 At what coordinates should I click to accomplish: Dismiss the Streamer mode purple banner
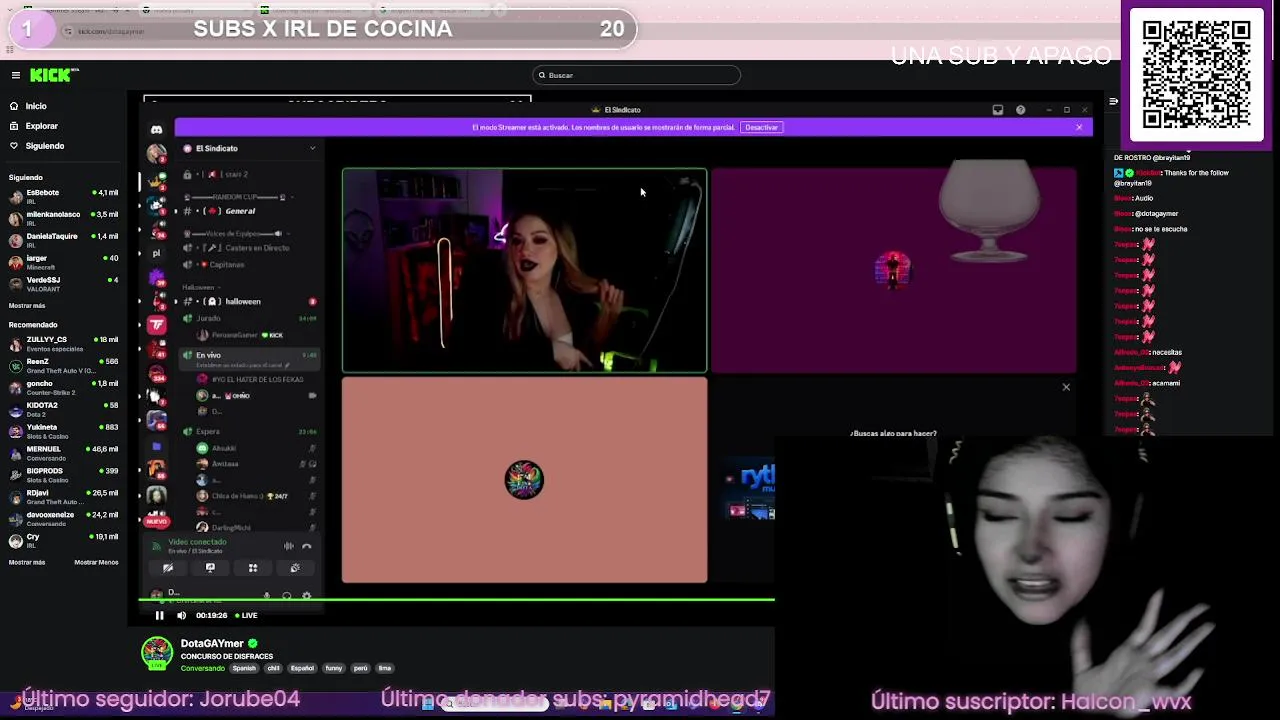tap(1079, 127)
